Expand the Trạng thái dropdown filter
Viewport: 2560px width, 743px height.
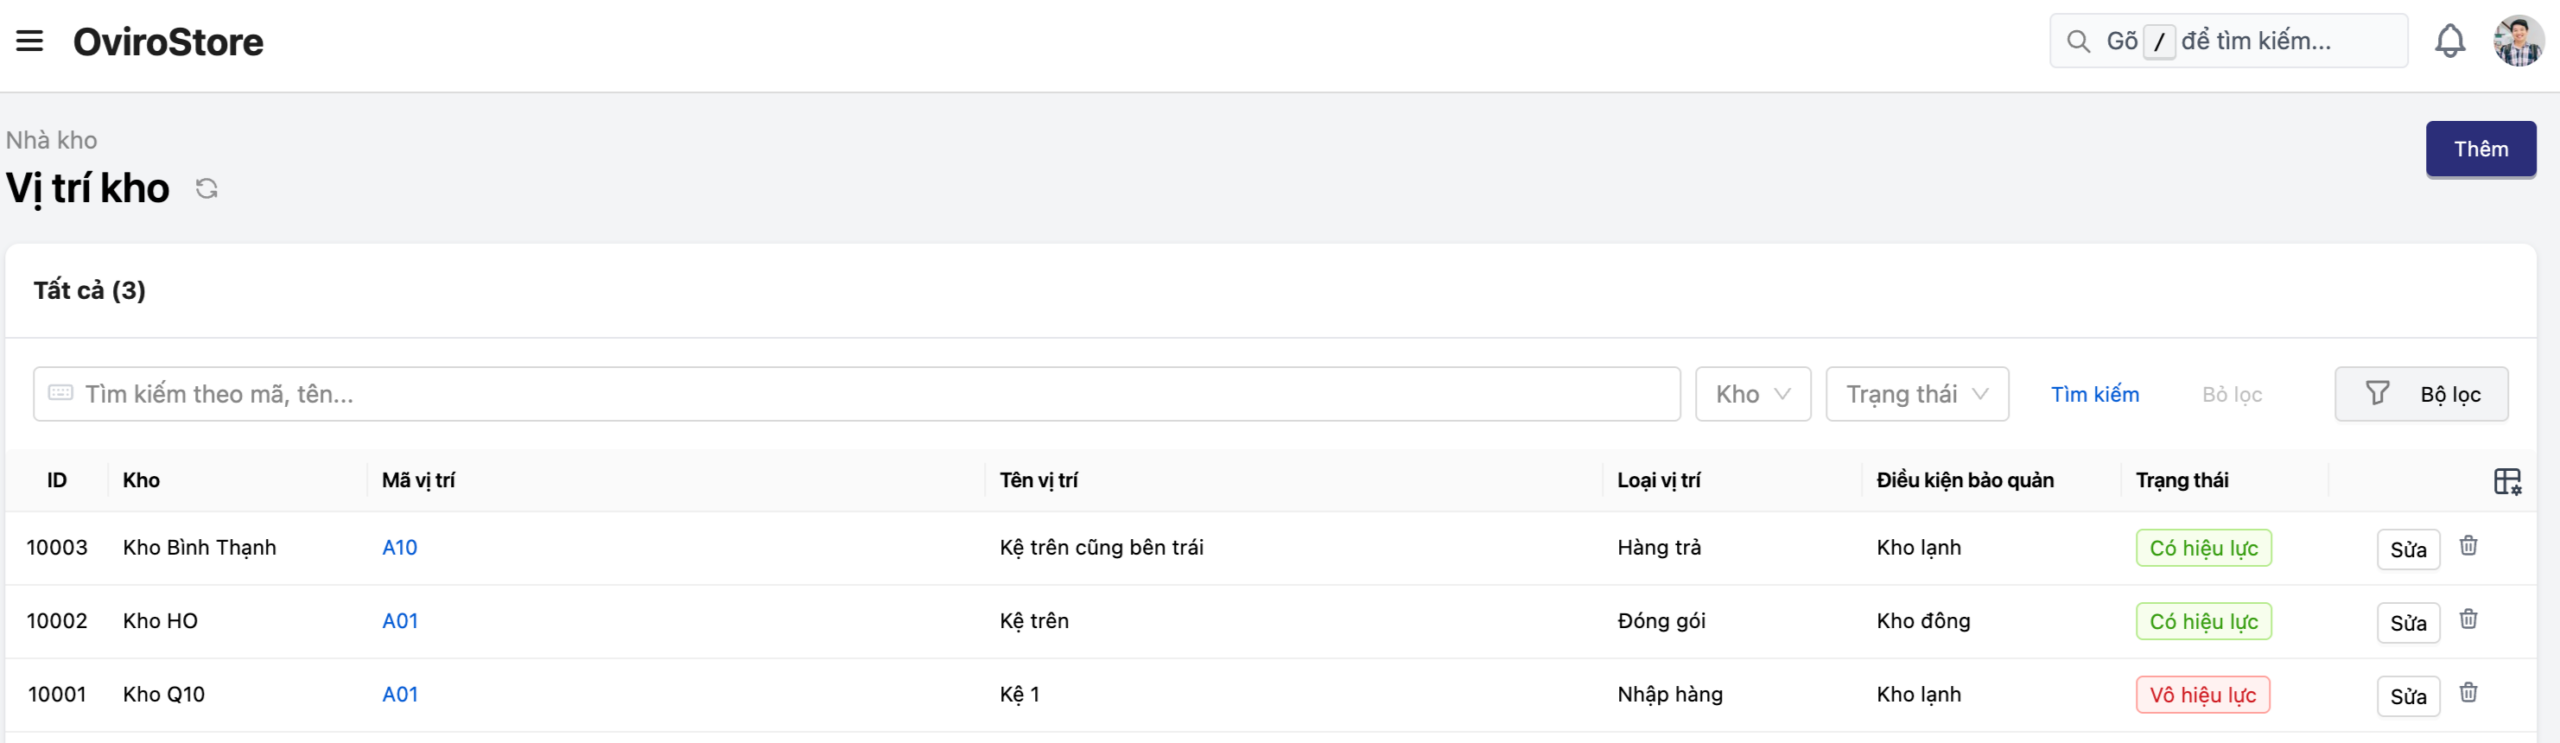[x=1916, y=394]
